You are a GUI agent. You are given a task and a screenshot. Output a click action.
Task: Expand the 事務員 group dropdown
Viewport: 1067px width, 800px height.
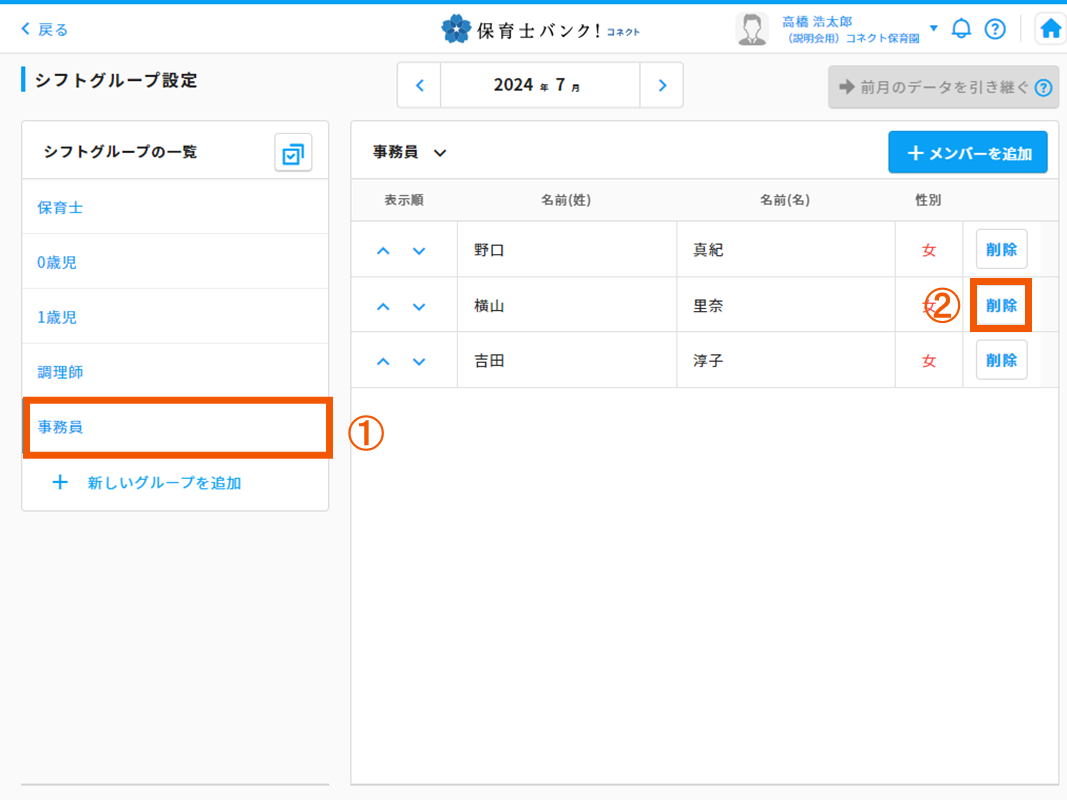(x=410, y=153)
